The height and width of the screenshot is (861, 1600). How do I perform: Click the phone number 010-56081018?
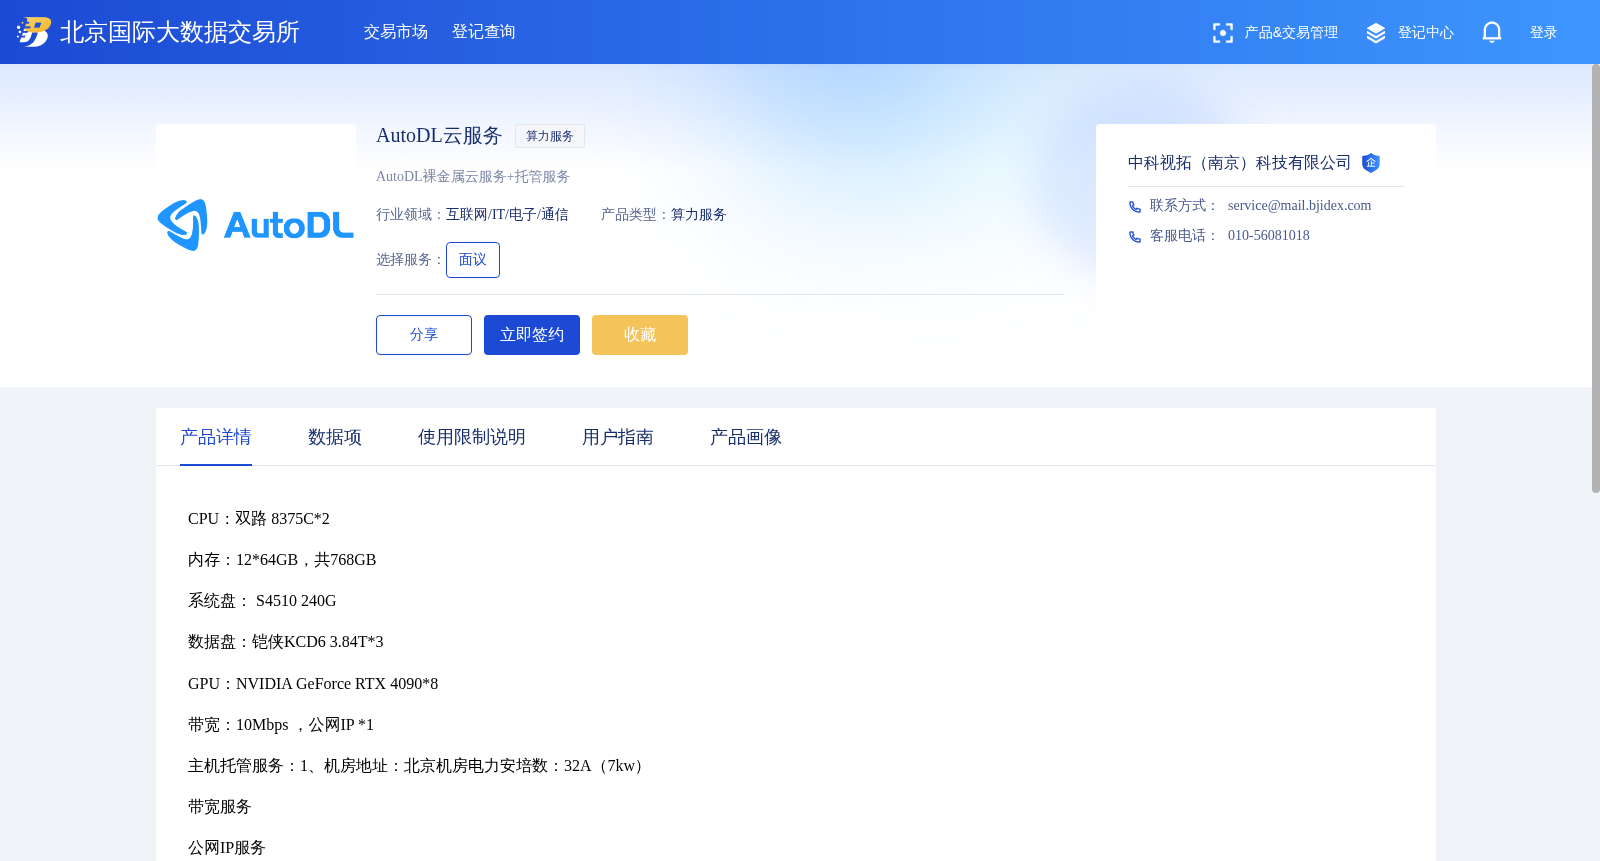pyautogui.click(x=1268, y=236)
